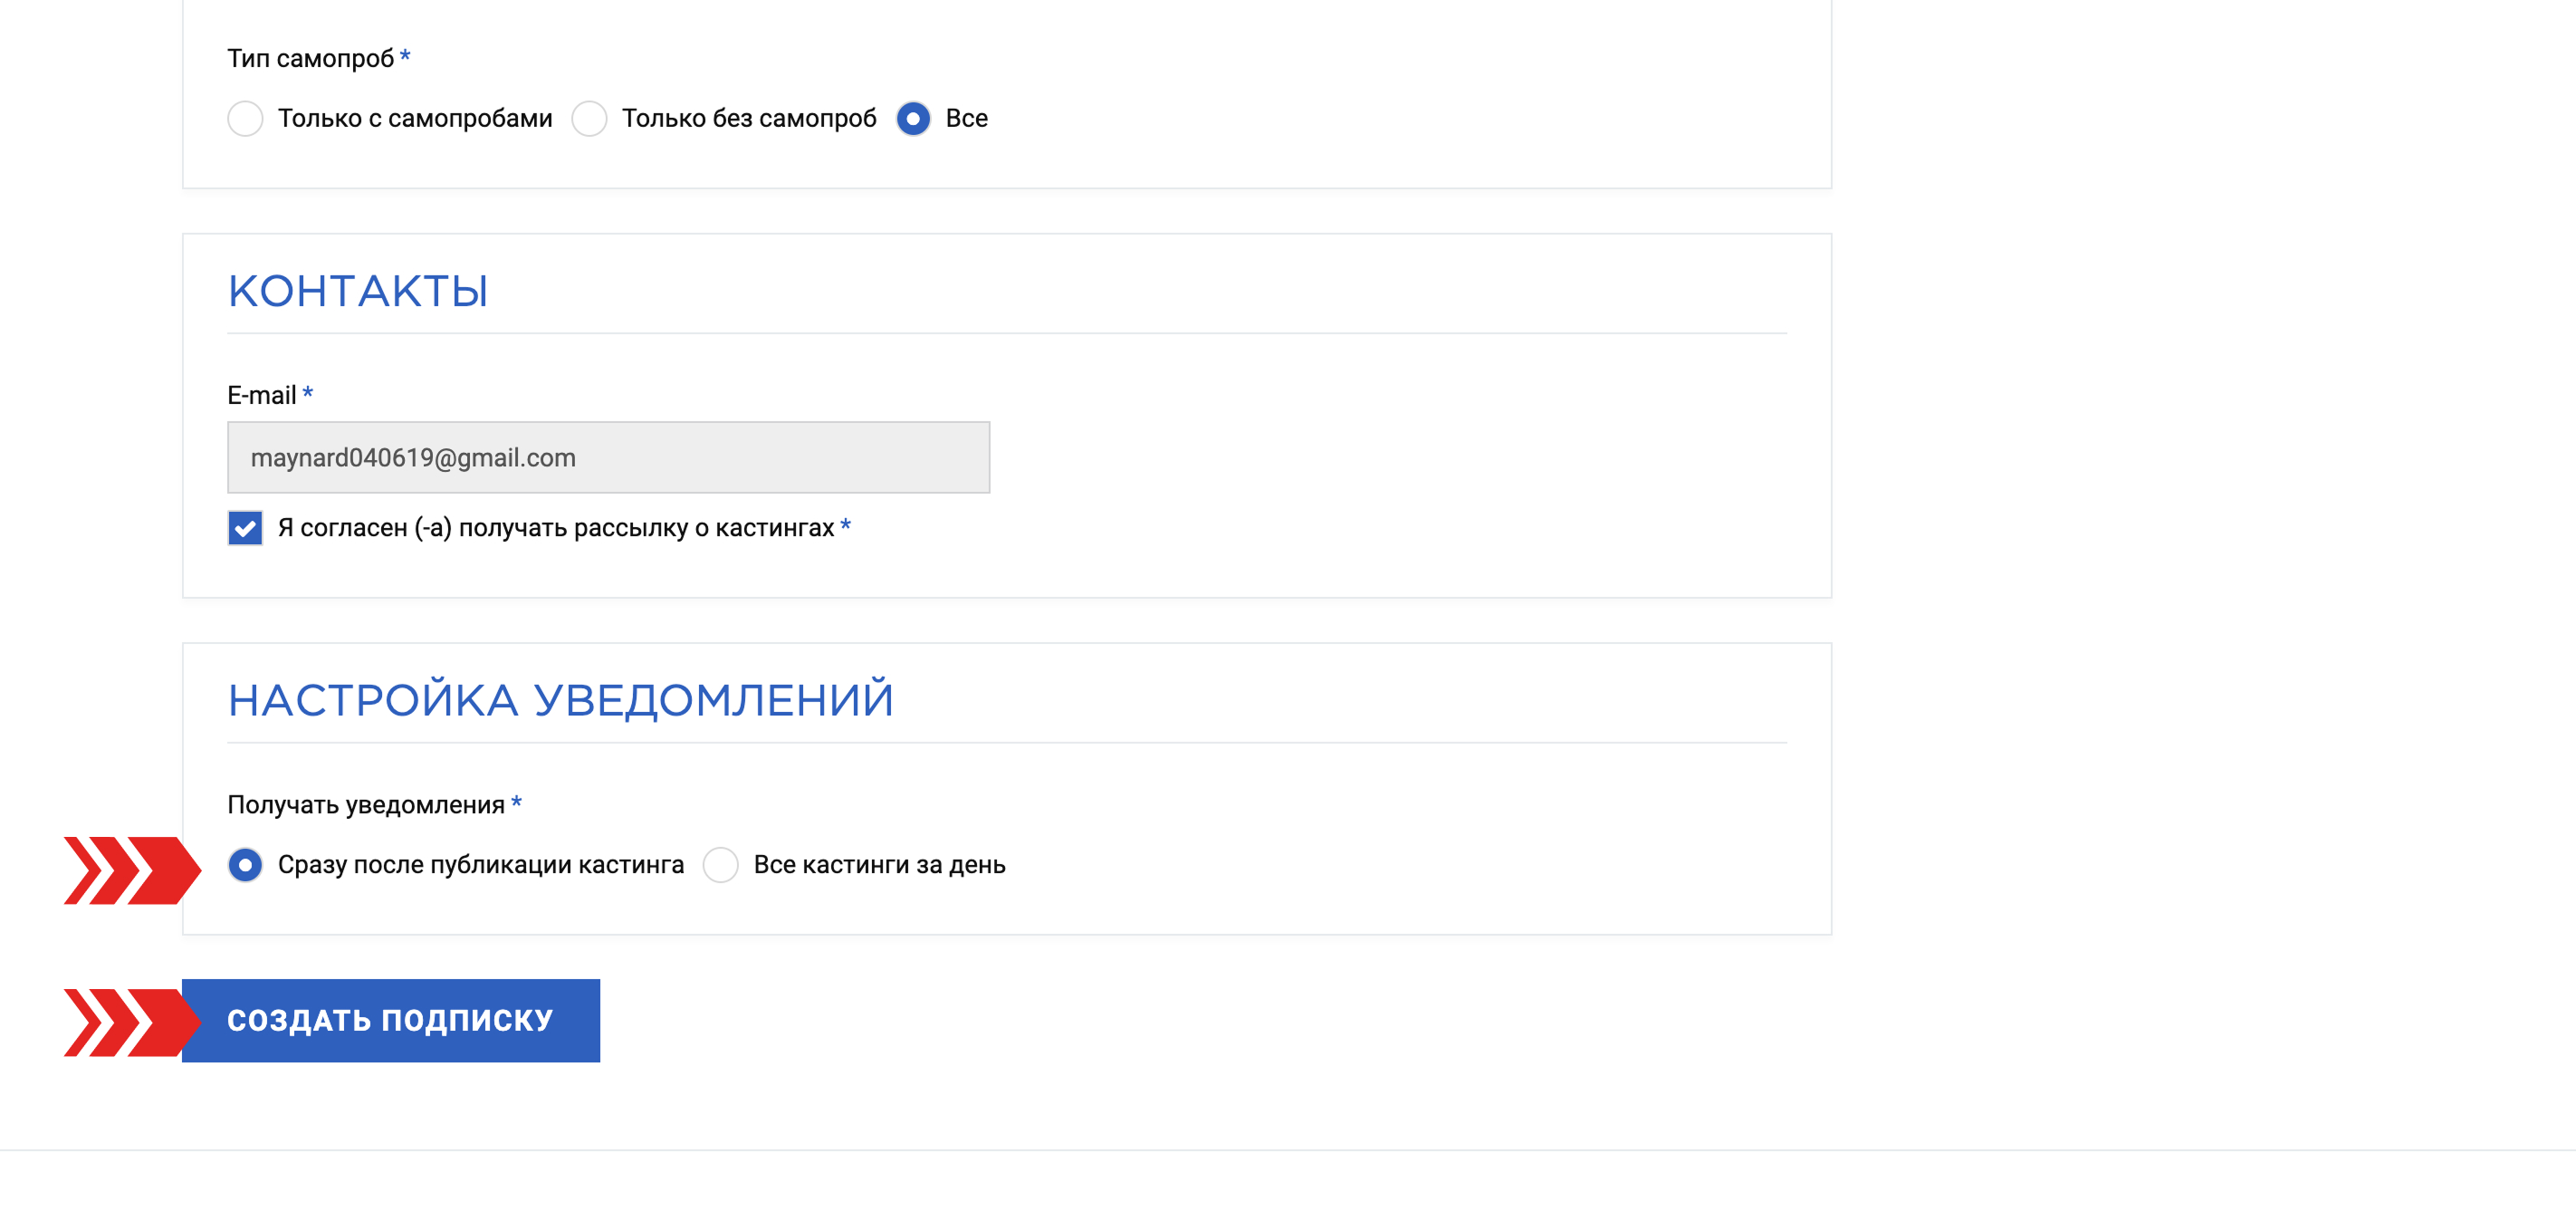The image size is (2576, 1230).
Task: Click the selected 'Все' radio circle
Action: point(913,119)
